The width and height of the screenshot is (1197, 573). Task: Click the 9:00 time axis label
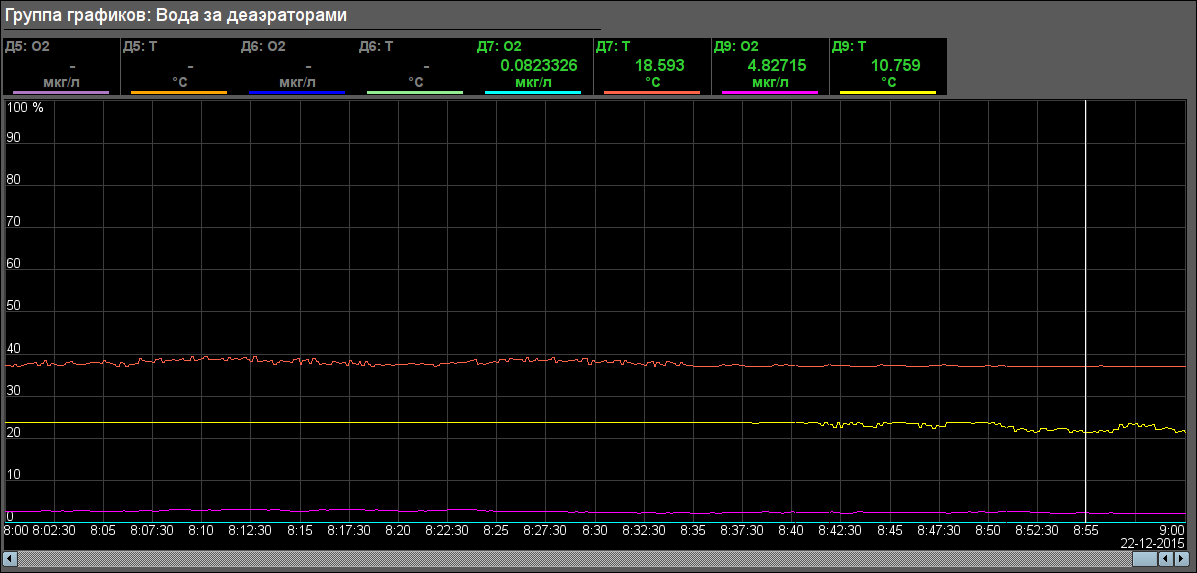[x=1173, y=530]
